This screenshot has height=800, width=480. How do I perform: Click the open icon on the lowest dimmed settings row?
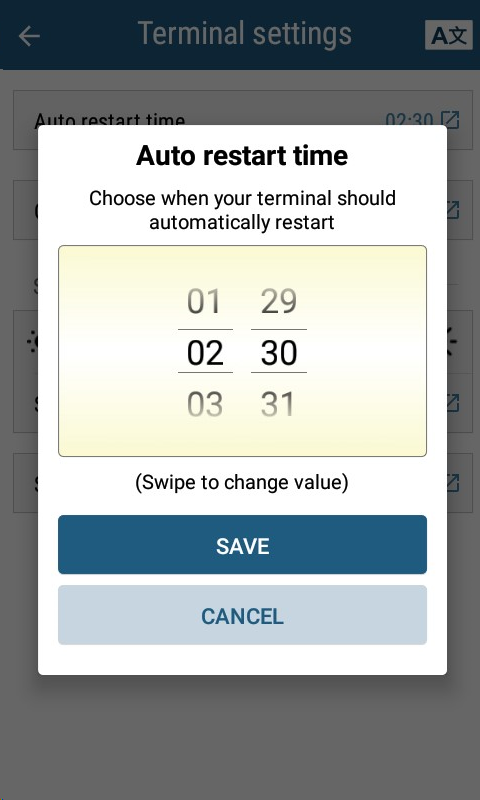pos(453,482)
